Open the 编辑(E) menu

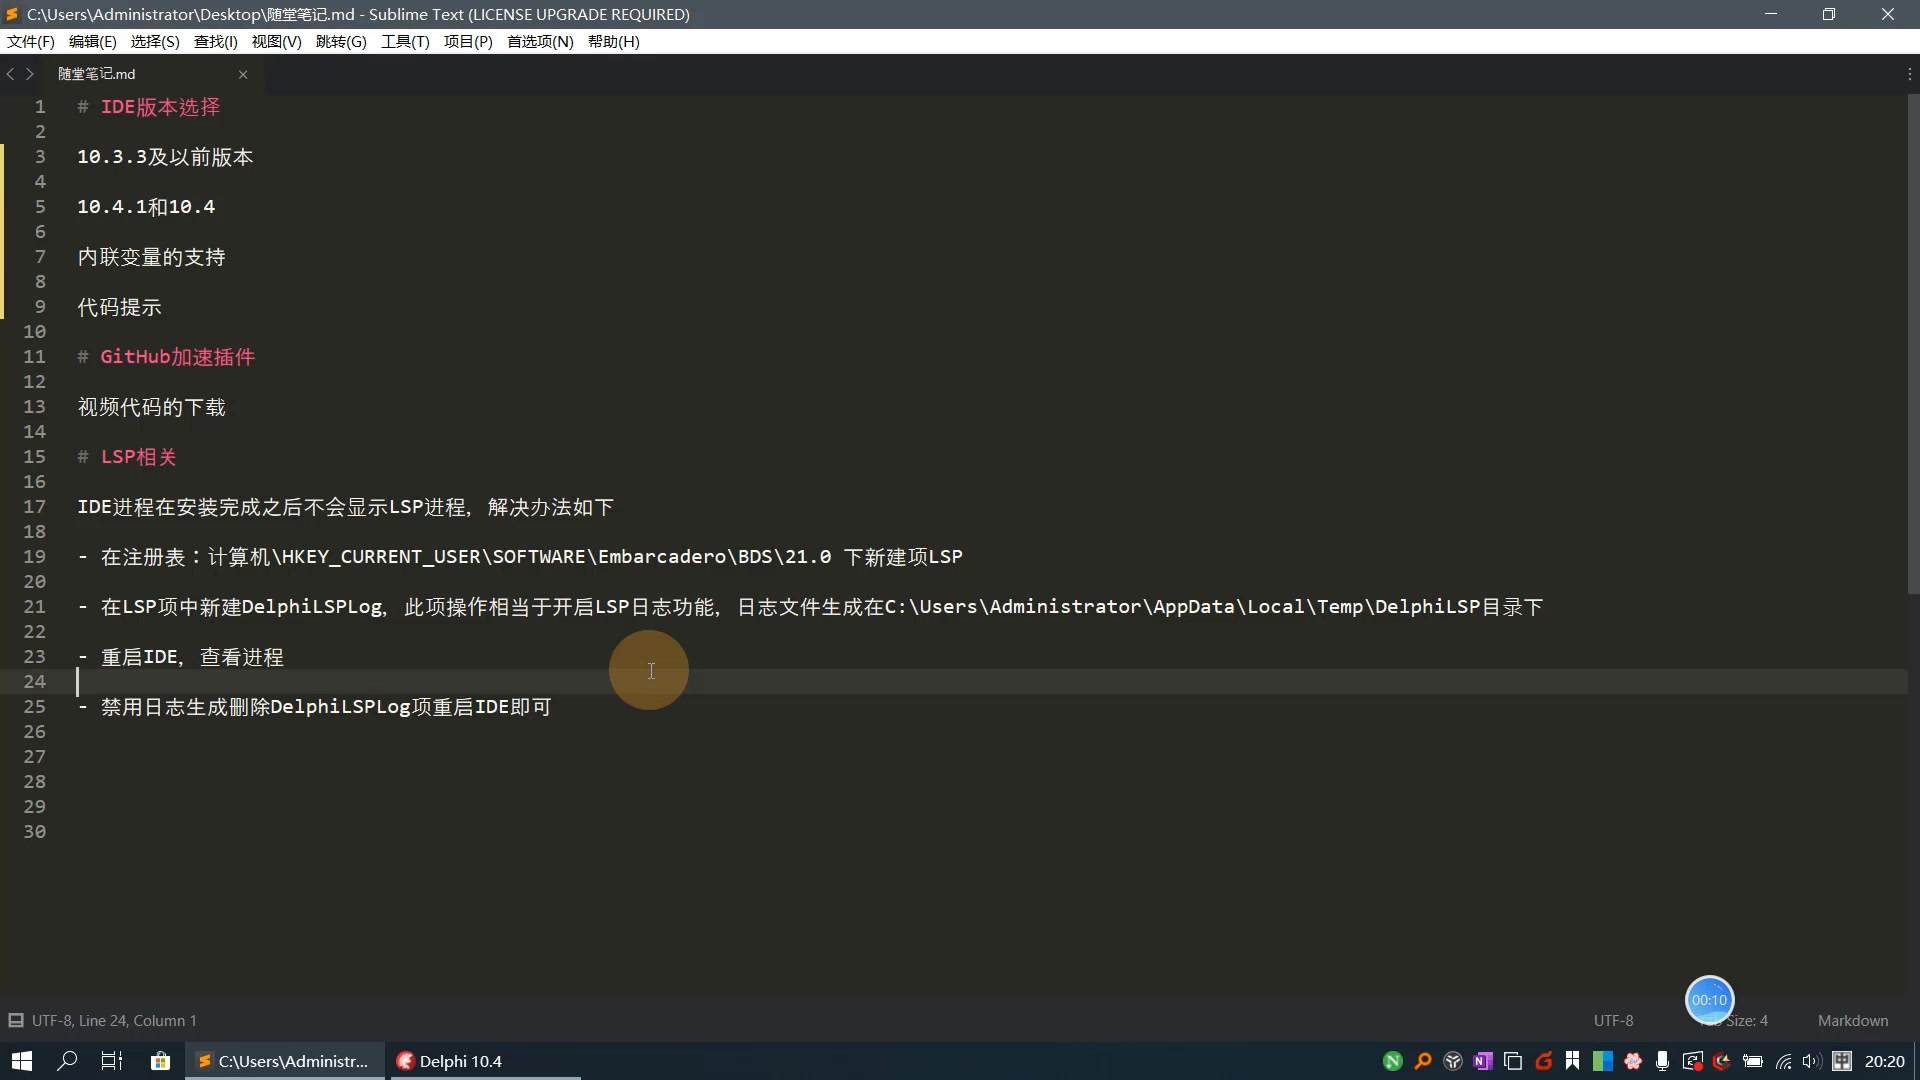point(93,41)
